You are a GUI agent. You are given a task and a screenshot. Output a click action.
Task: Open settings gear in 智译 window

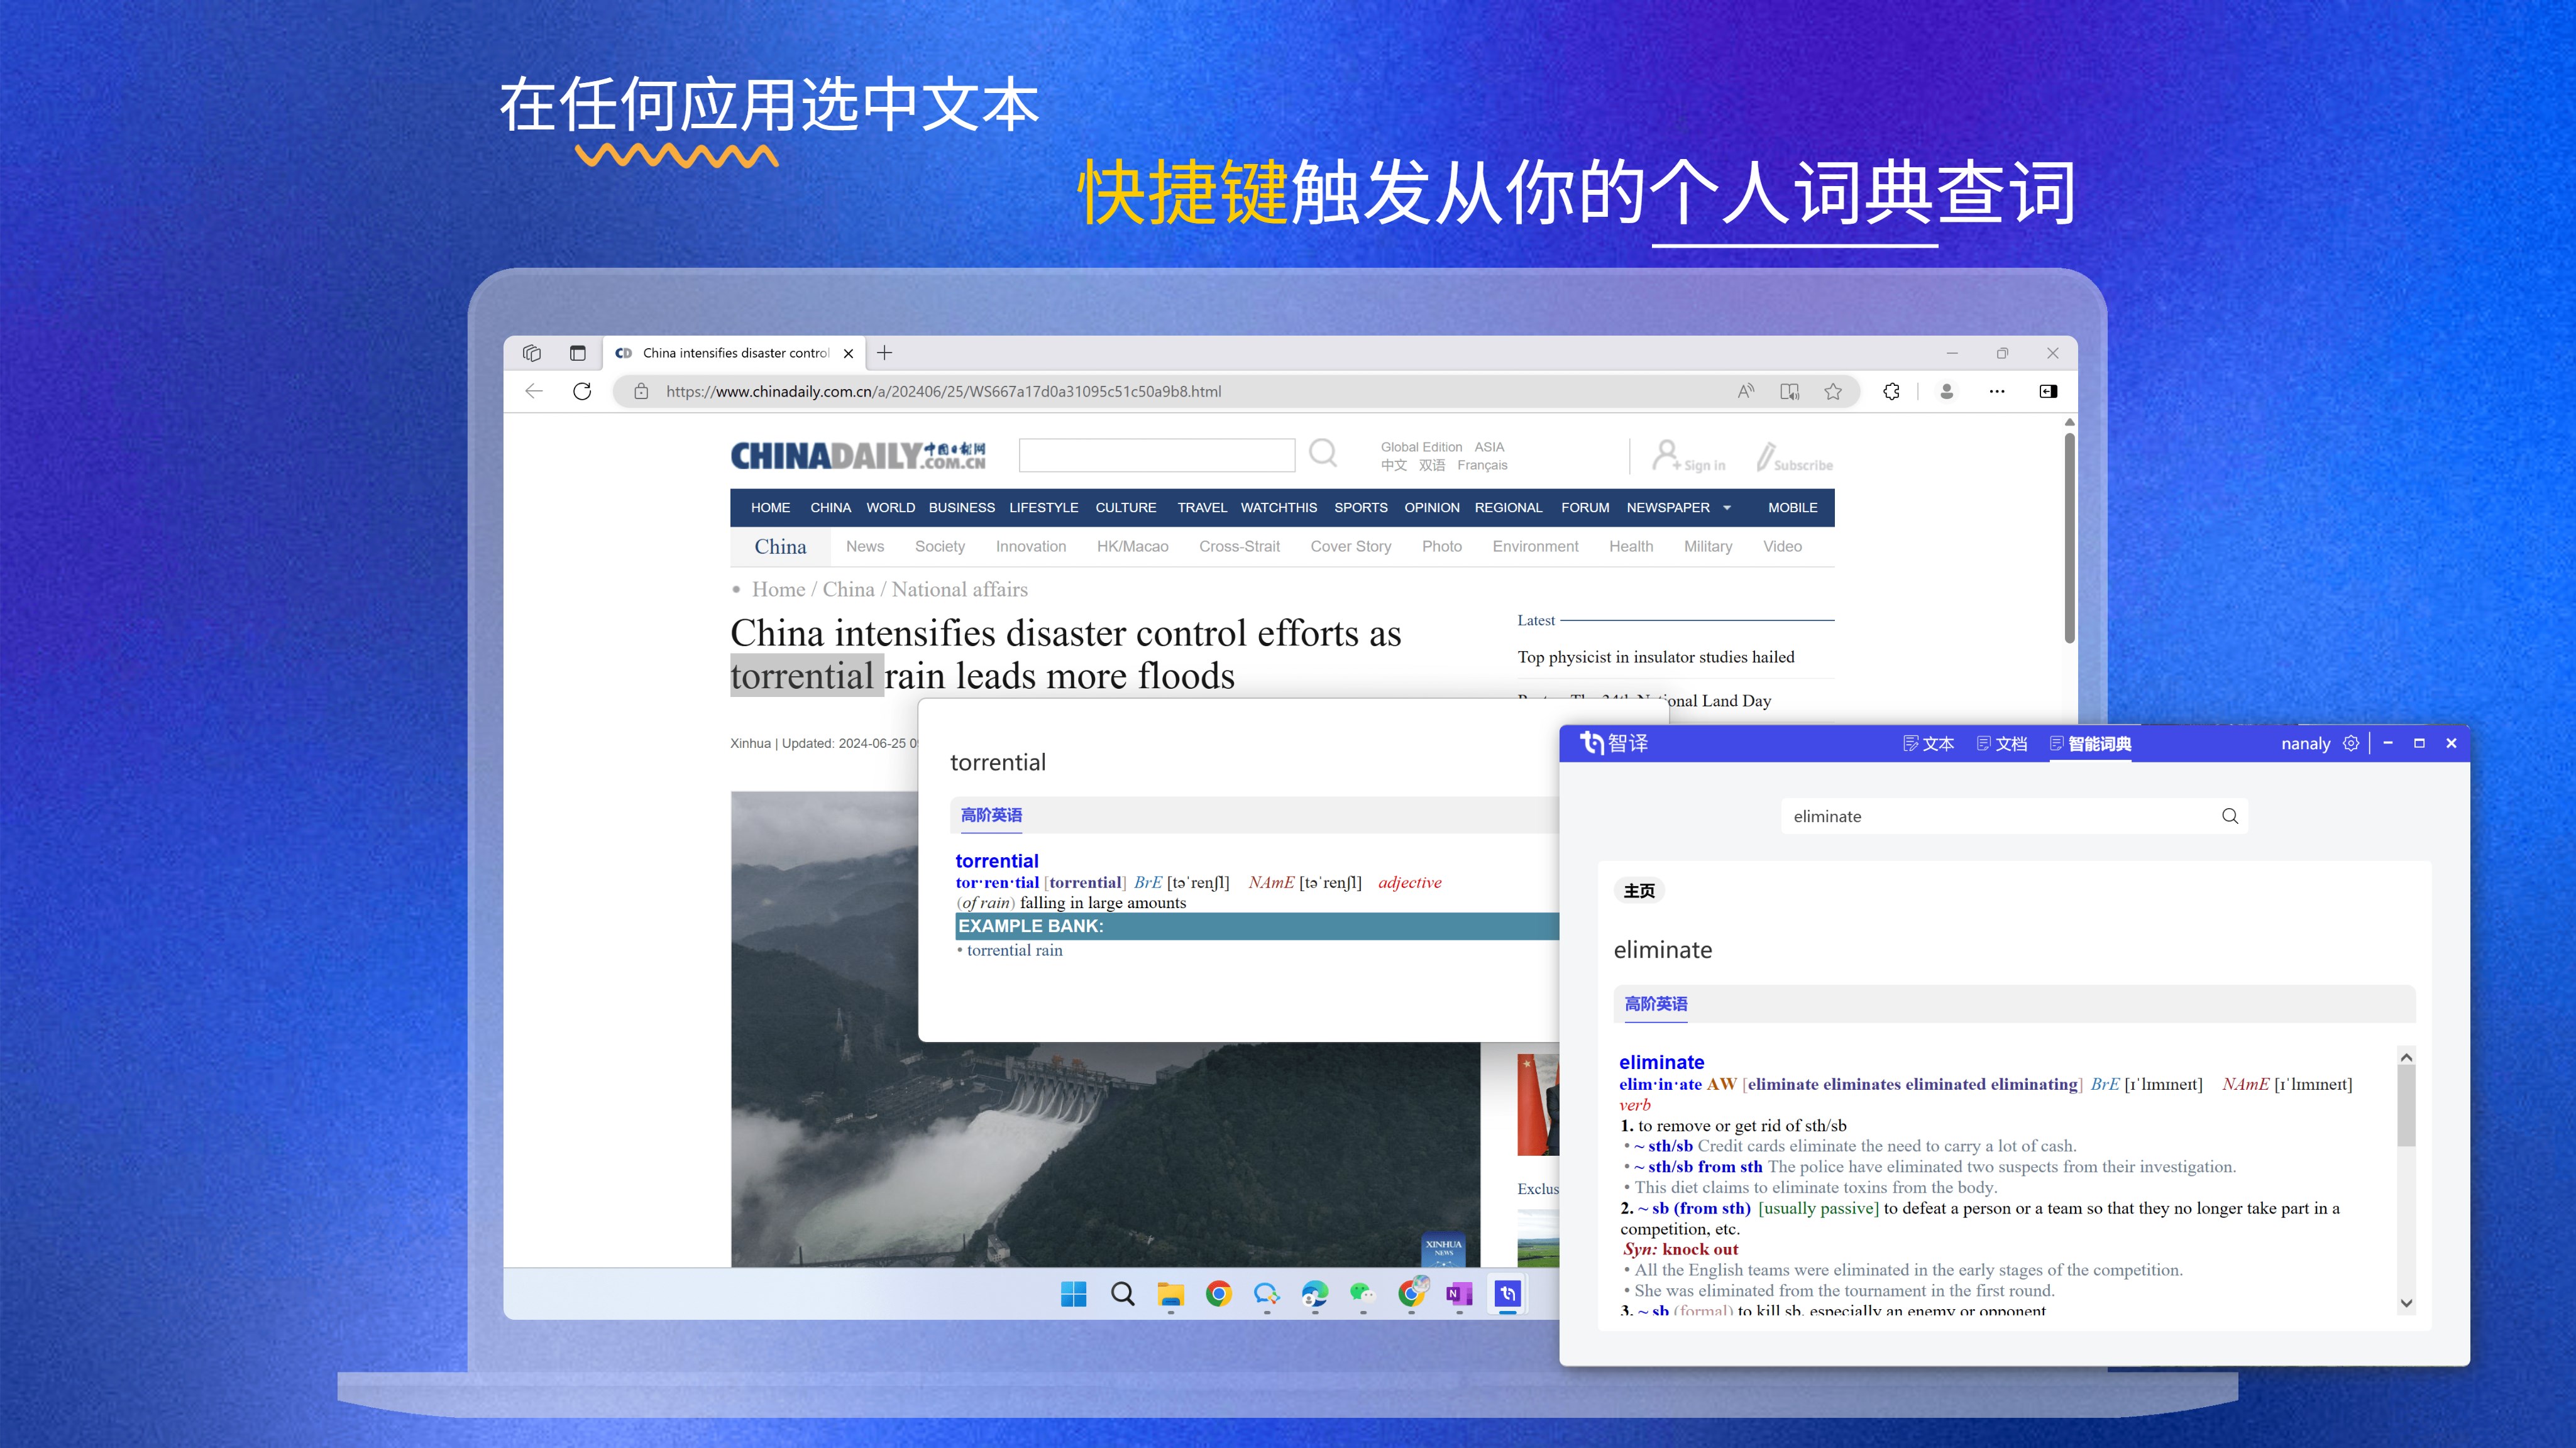pos(2351,743)
